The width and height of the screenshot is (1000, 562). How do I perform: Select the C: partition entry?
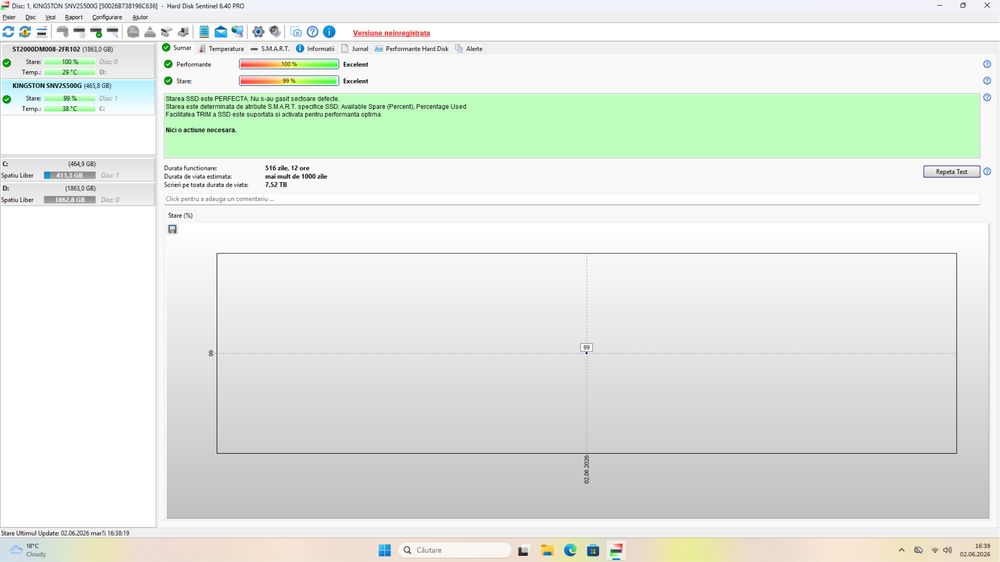tap(77, 170)
